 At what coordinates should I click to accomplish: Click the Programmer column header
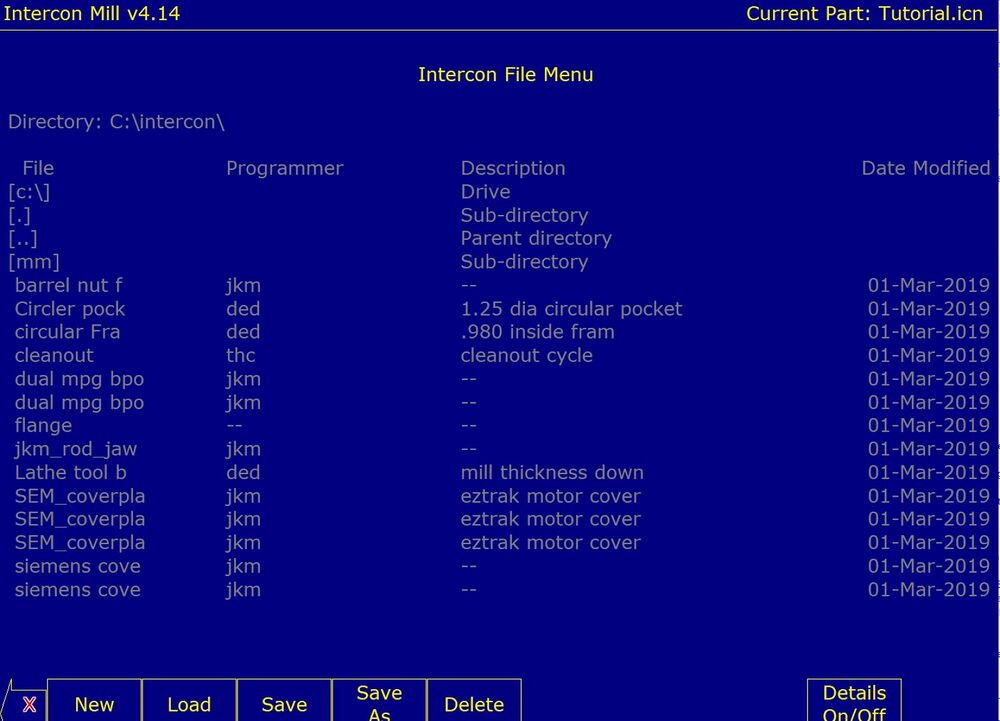point(284,168)
